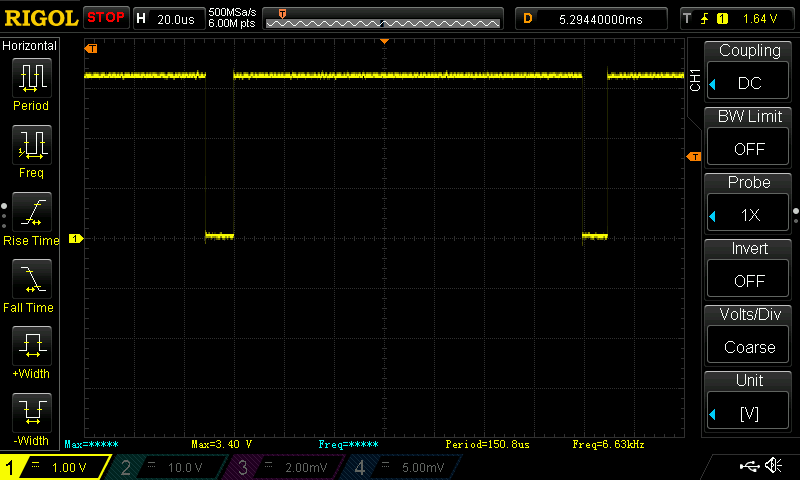Click the rising edge trigger icon
The image size is (800, 480).
[x=705, y=19]
